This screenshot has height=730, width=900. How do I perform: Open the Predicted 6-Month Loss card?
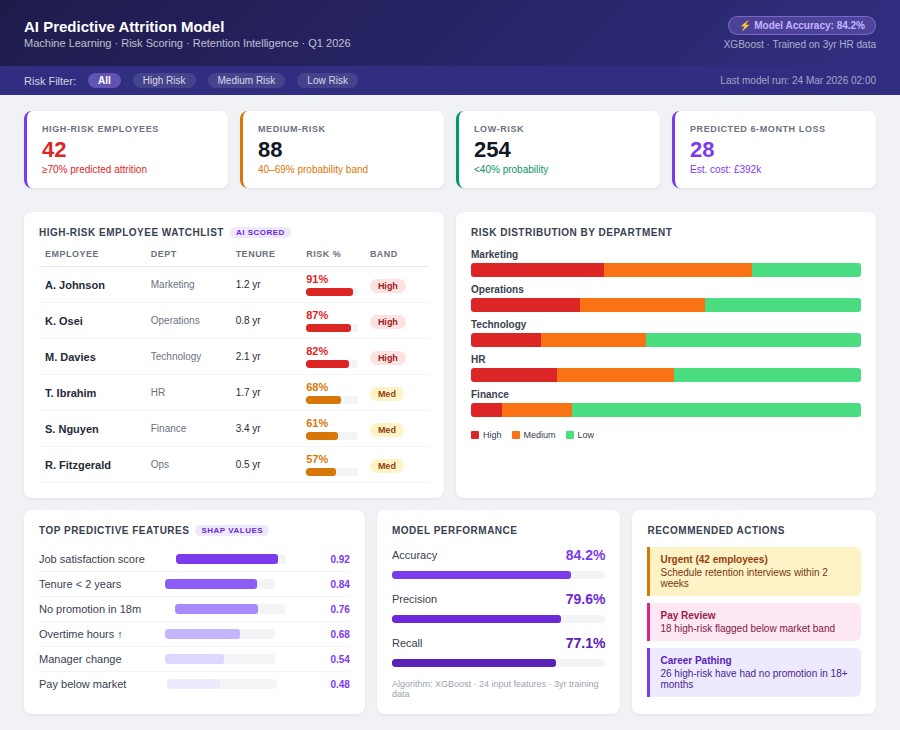coord(775,149)
